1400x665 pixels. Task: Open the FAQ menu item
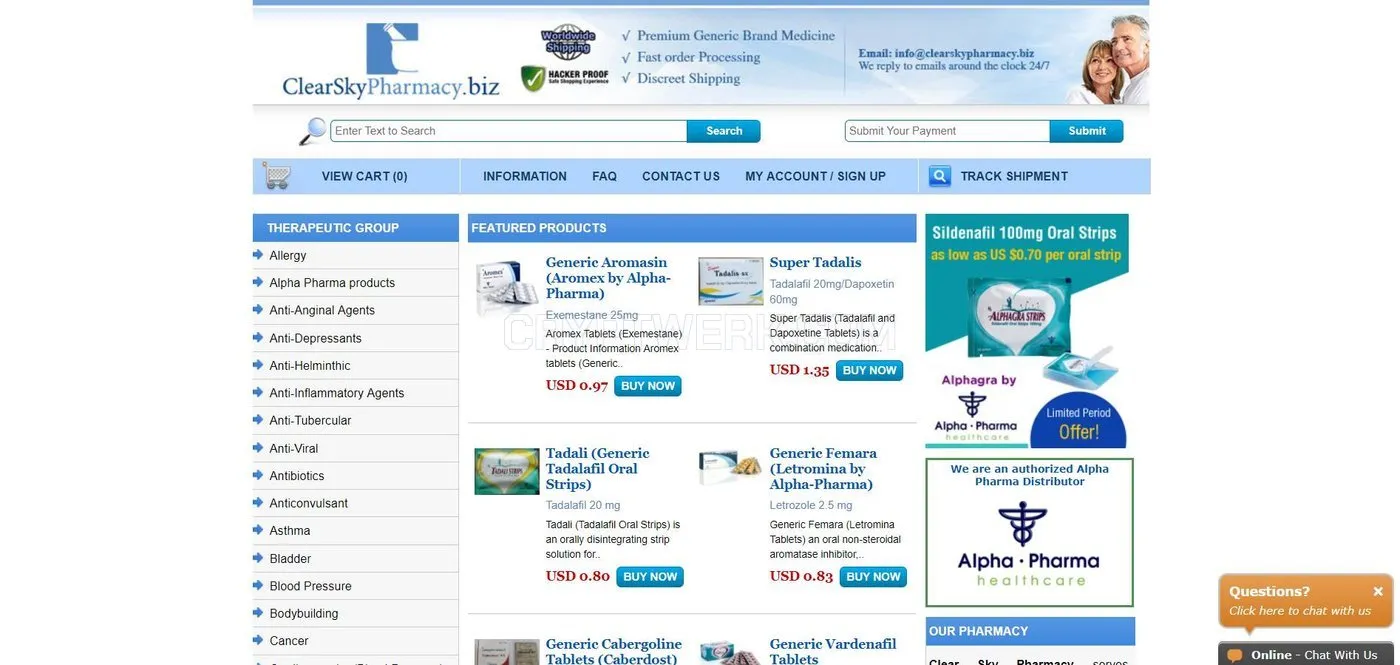tap(604, 176)
